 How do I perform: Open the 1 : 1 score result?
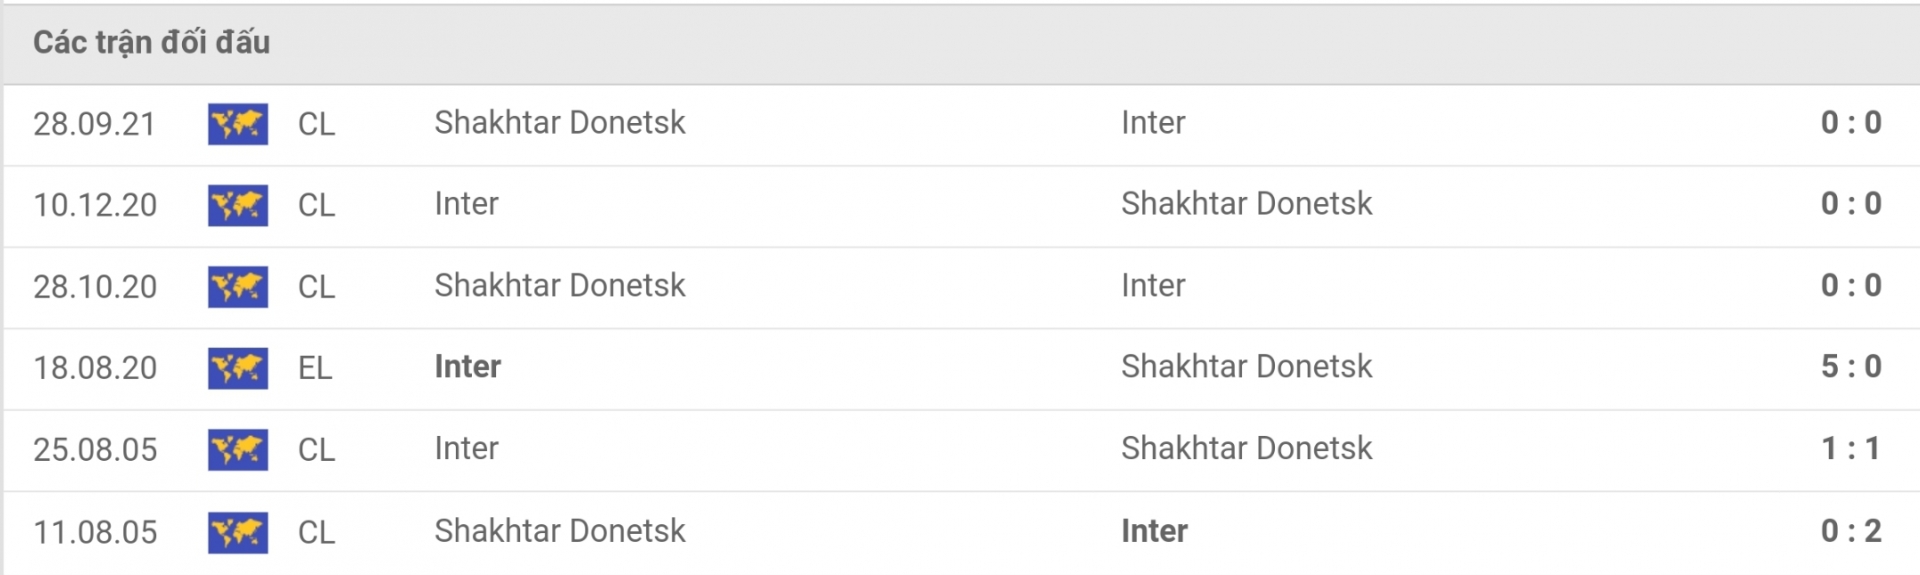click(1851, 449)
